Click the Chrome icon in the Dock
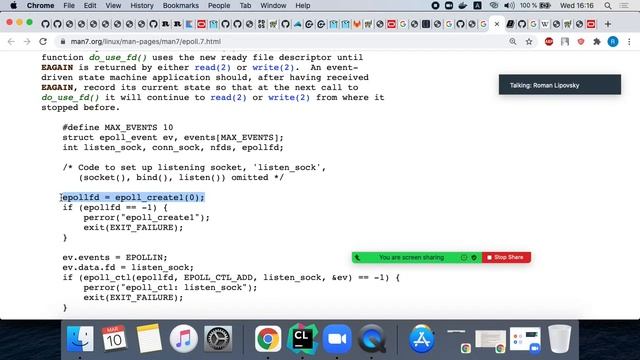Image resolution: width=640 pixels, height=360 pixels. pyautogui.click(x=268, y=339)
